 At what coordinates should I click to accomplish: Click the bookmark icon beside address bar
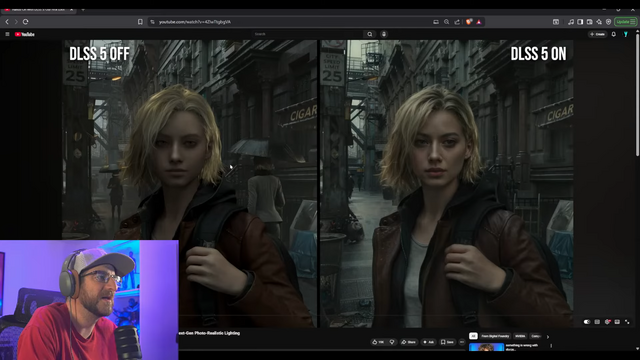[140, 22]
